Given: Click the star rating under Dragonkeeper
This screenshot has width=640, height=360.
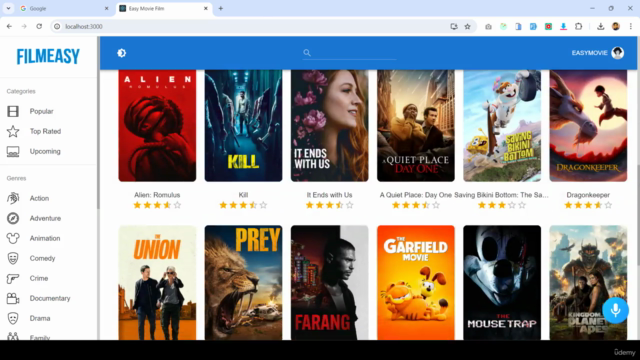Looking at the screenshot, I should (x=588, y=205).
